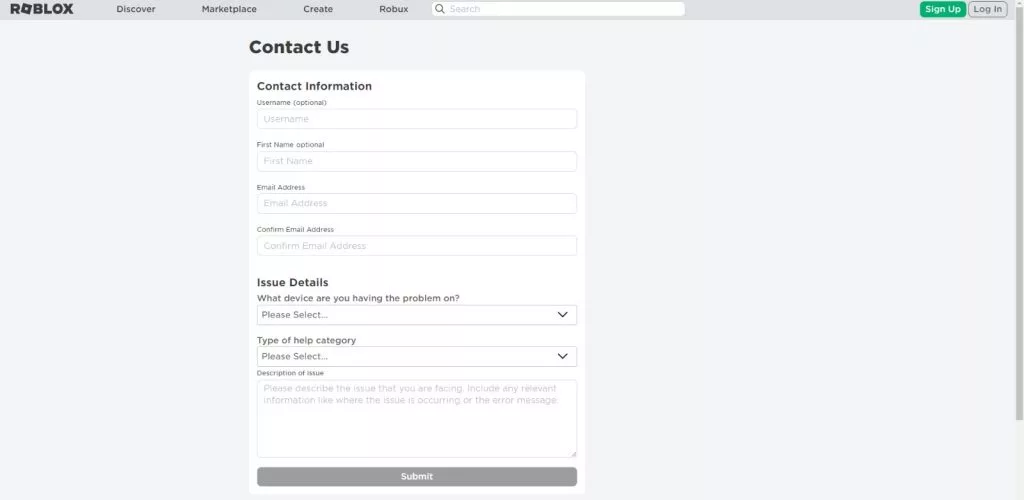Screen dimensions: 1024x500
Task: Click the device dropdown chevron arrow
Action: tap(563, 315)
